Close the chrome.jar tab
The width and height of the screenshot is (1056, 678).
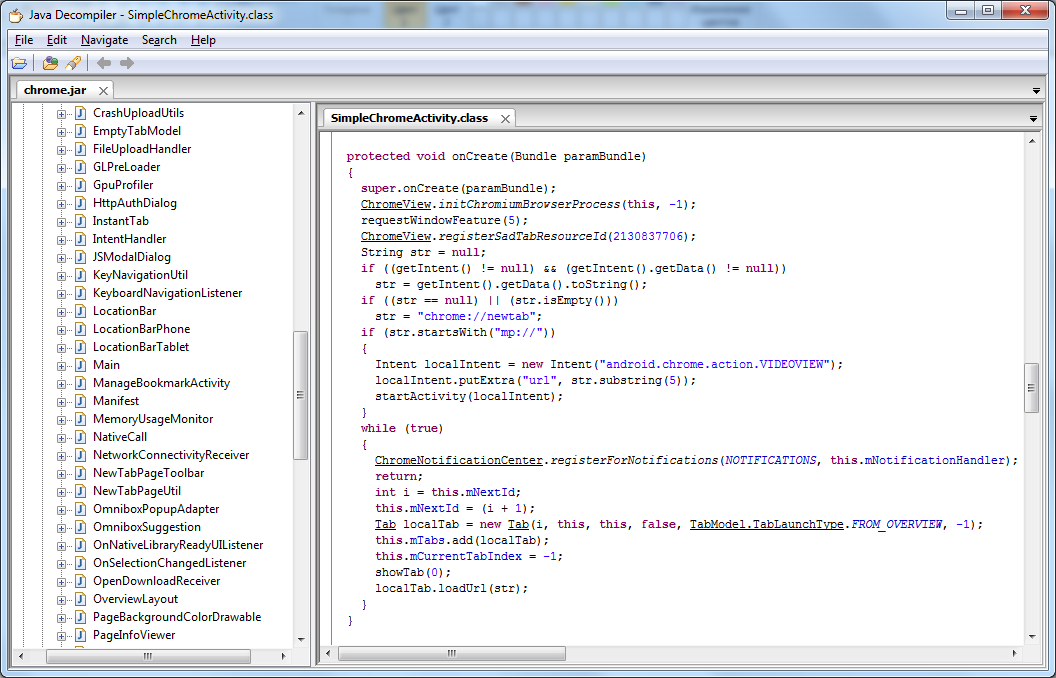coord(103,90)
